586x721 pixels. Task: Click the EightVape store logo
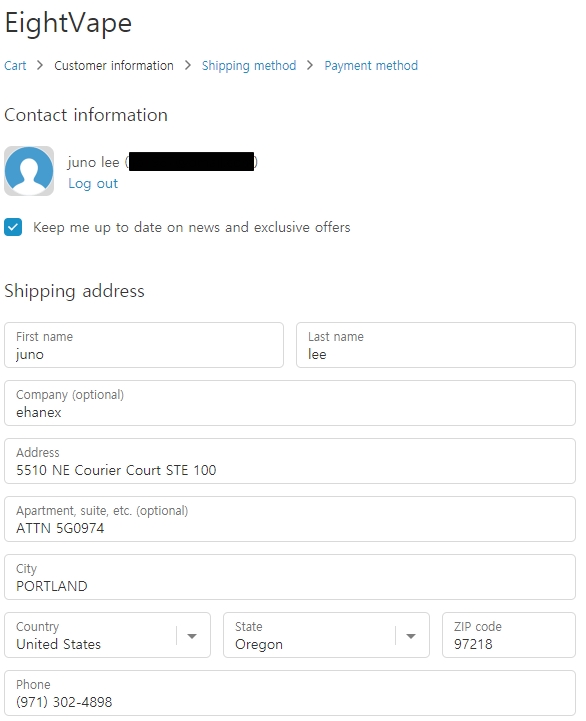pyautogui.click(x=68, y=23)
